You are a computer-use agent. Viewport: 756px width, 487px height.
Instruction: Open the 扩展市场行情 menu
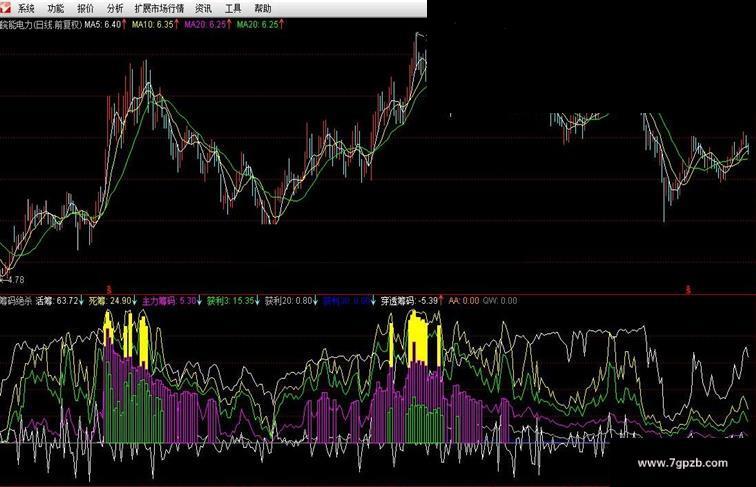click(x=159, y=8)
